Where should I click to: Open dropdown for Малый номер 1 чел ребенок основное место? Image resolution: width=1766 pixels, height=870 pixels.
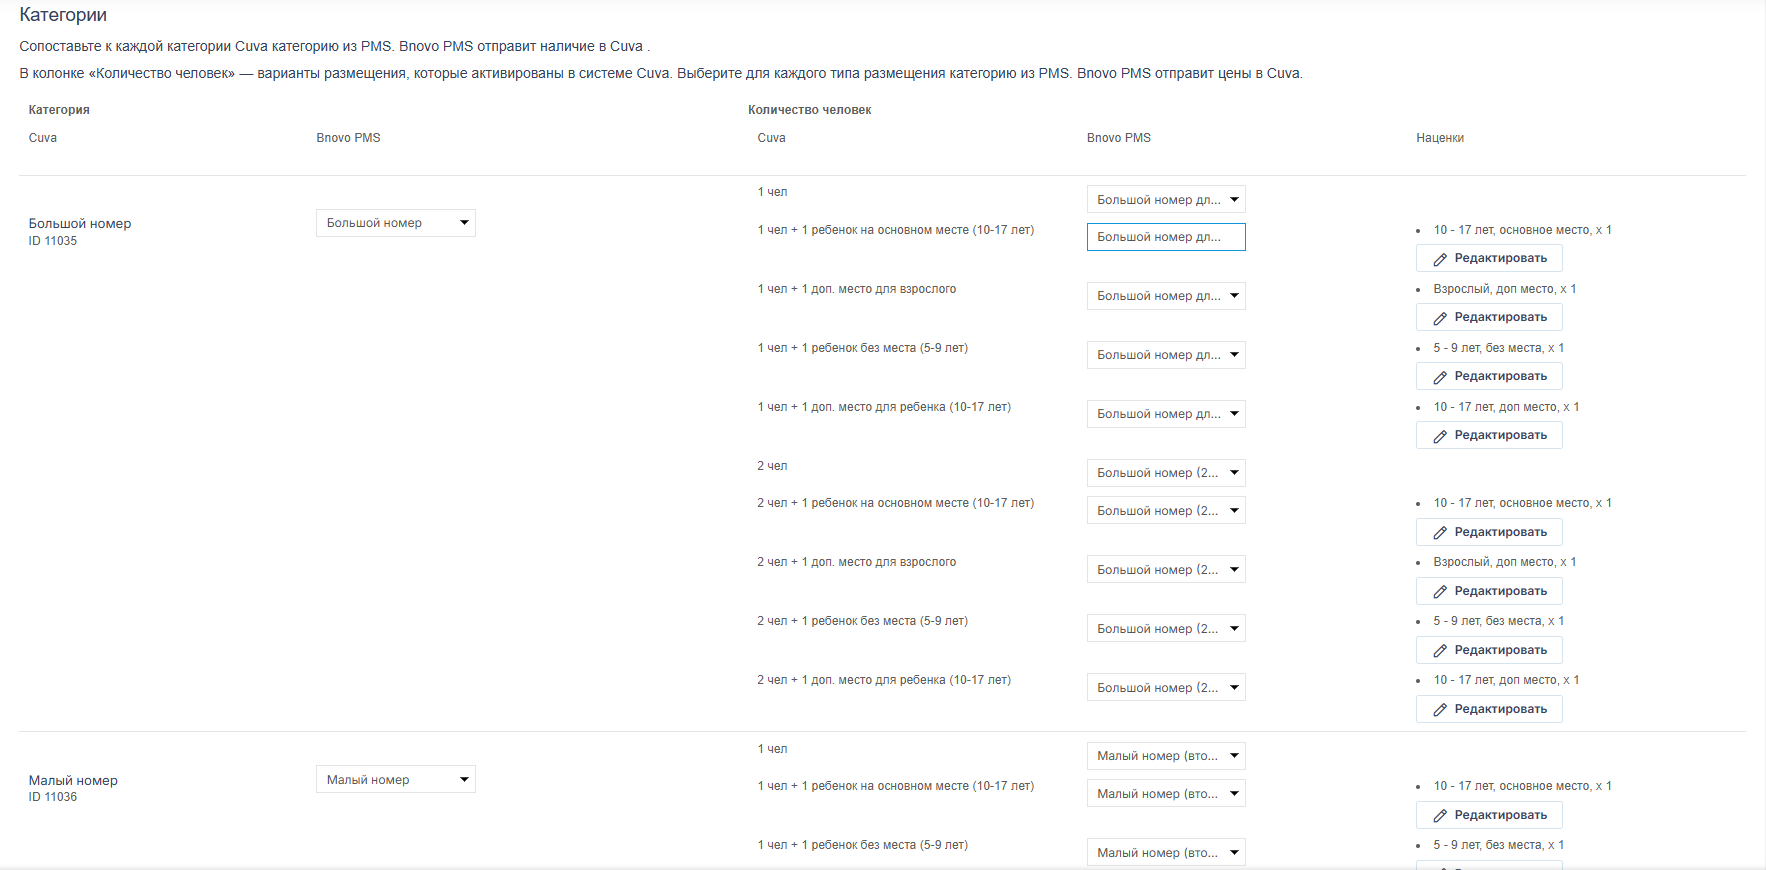1166,794
